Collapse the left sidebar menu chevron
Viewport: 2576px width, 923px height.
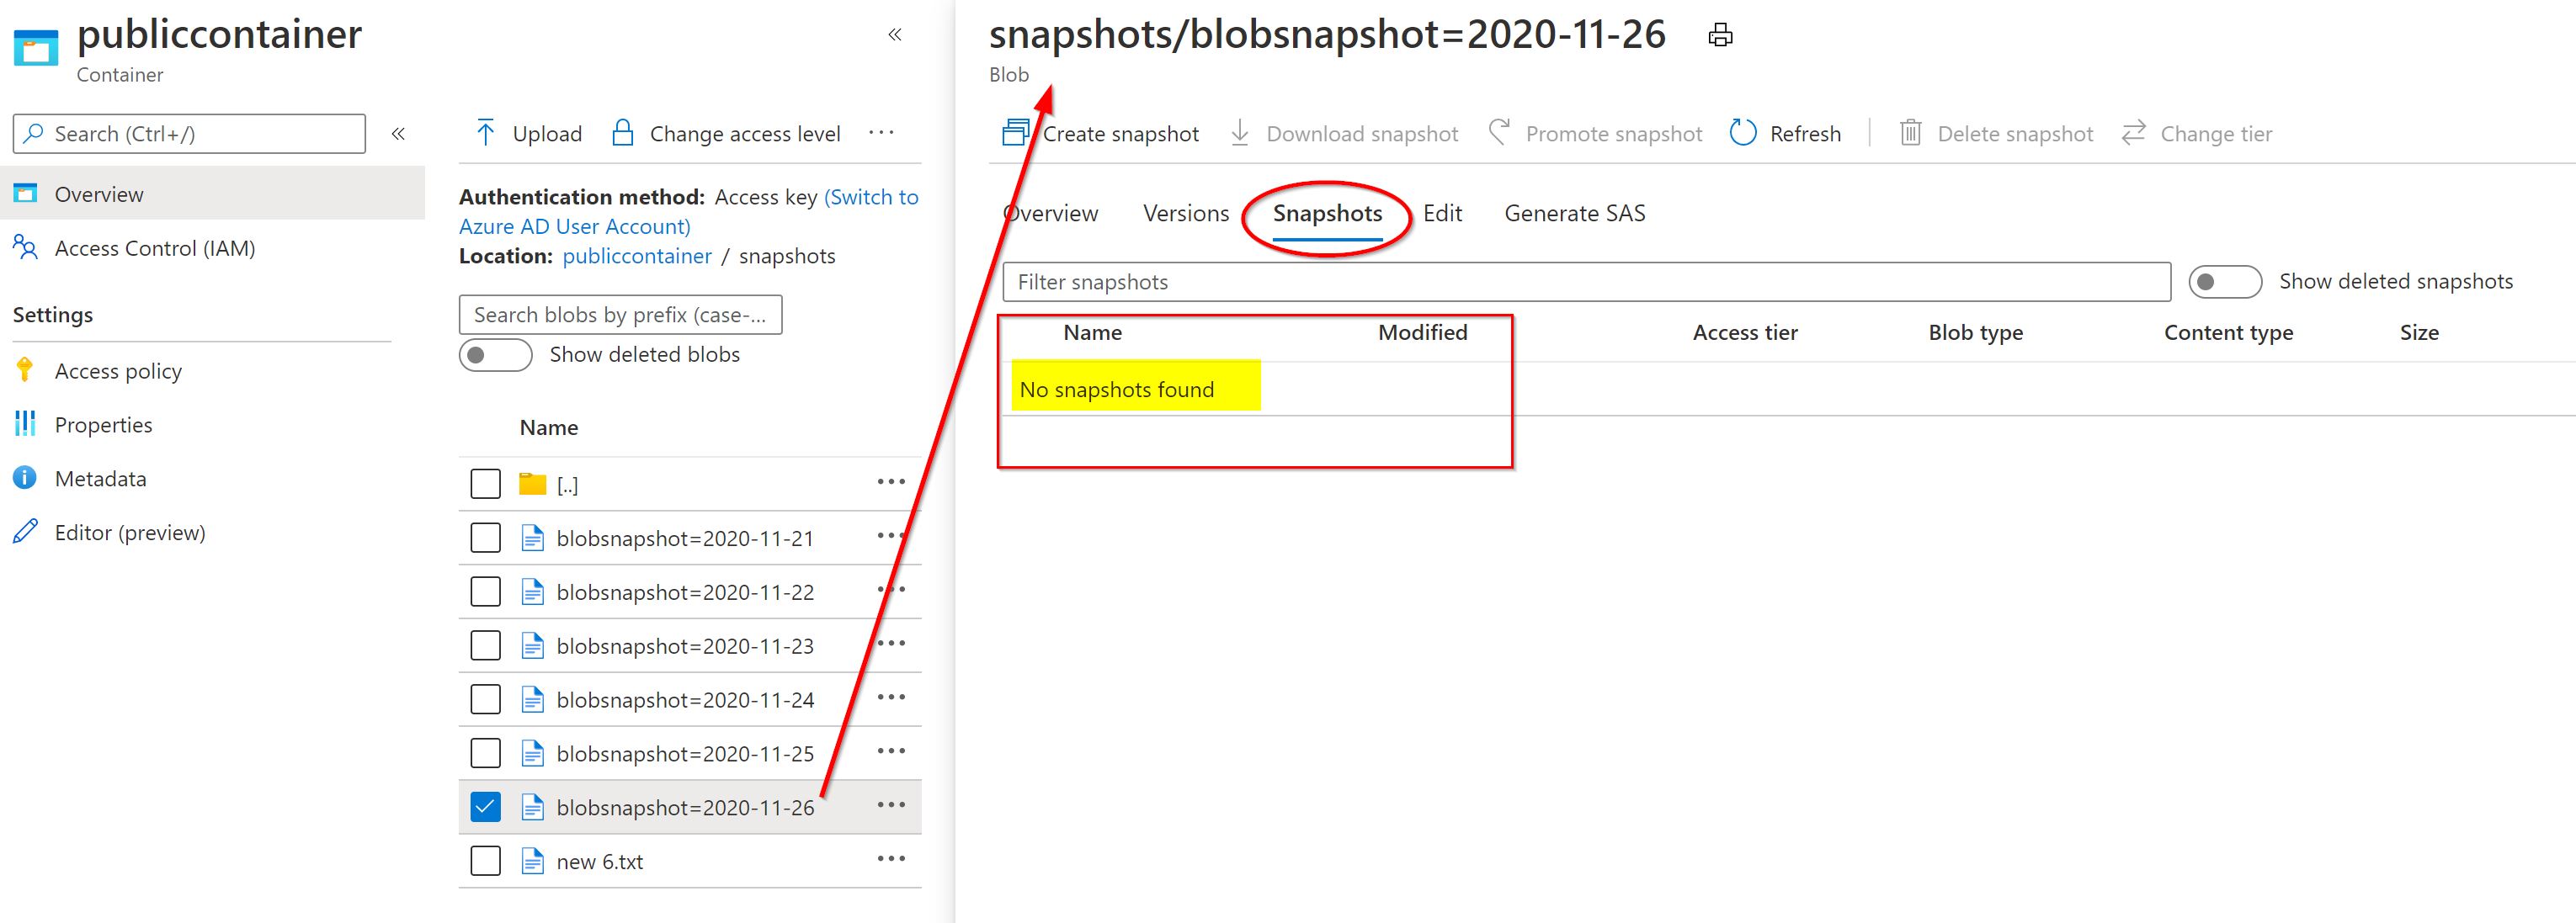pos(398,134)
